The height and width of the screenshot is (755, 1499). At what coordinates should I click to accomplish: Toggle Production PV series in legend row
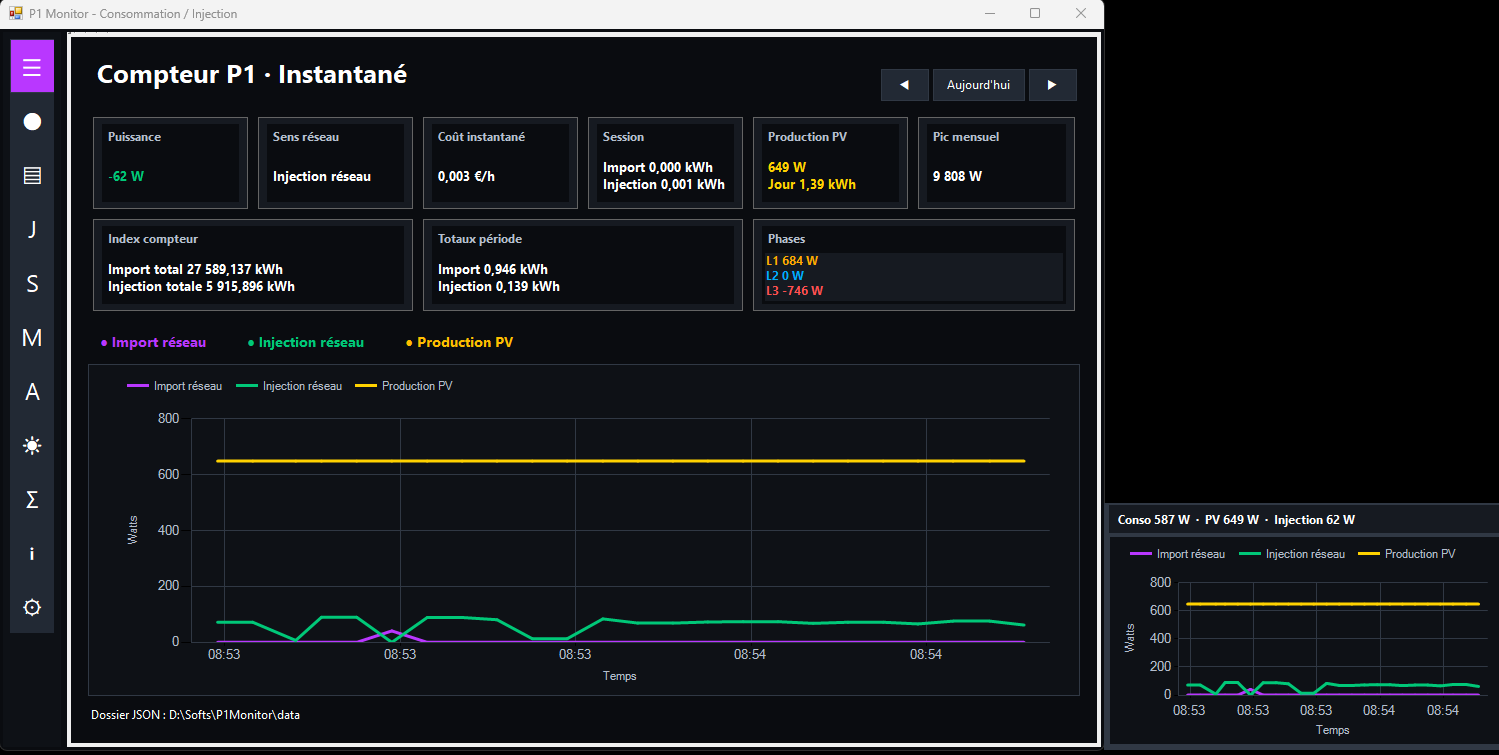[x=459, y=342]
